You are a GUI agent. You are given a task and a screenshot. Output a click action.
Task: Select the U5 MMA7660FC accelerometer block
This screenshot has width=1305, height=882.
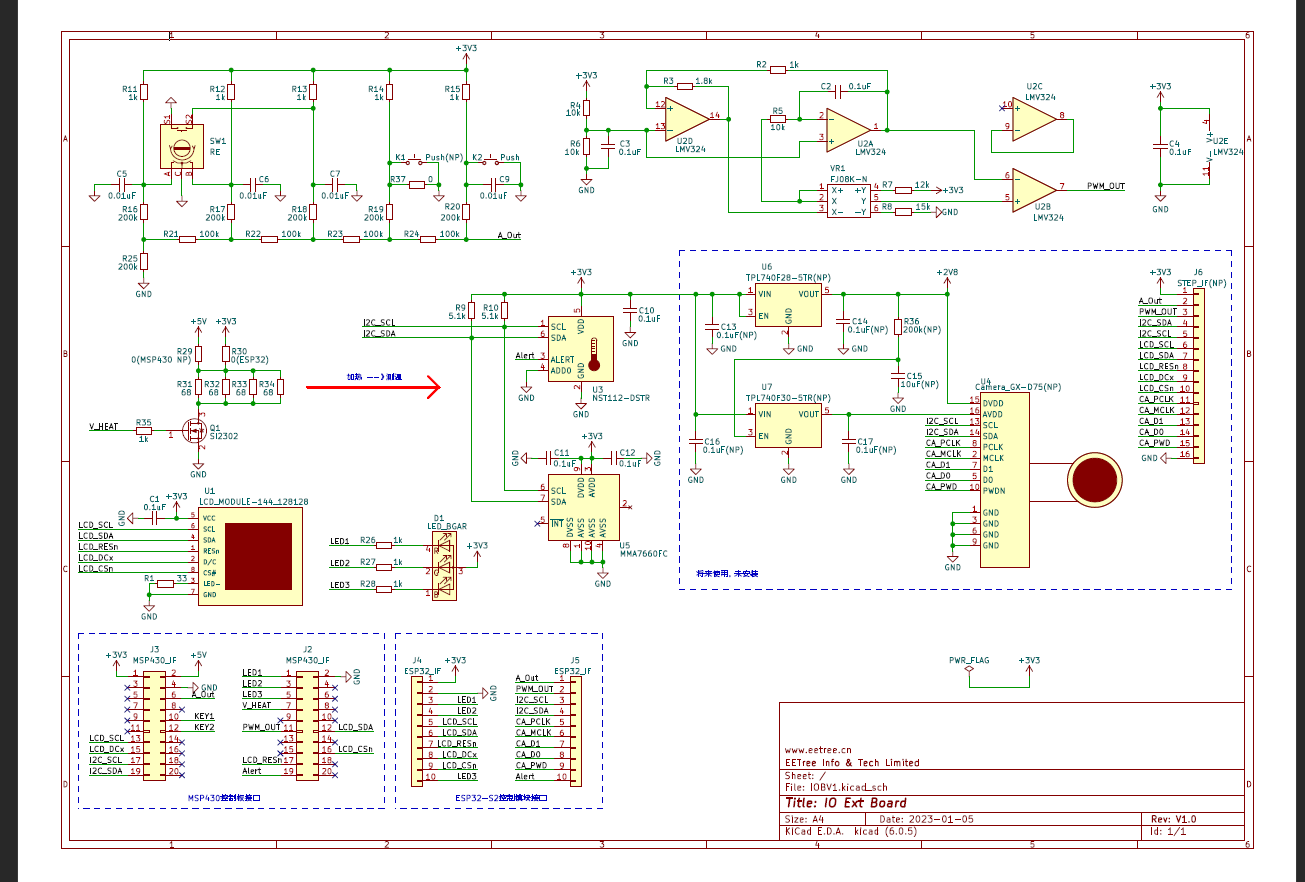585,506
